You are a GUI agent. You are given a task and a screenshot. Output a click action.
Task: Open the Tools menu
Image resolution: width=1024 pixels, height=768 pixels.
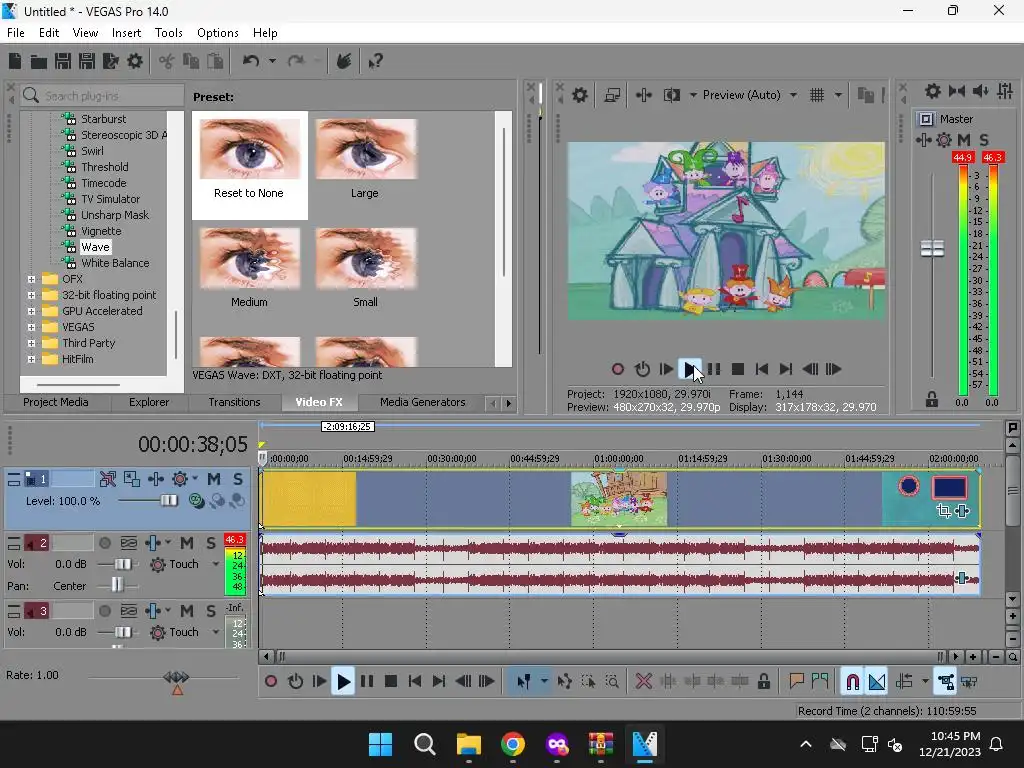(168, 33)
